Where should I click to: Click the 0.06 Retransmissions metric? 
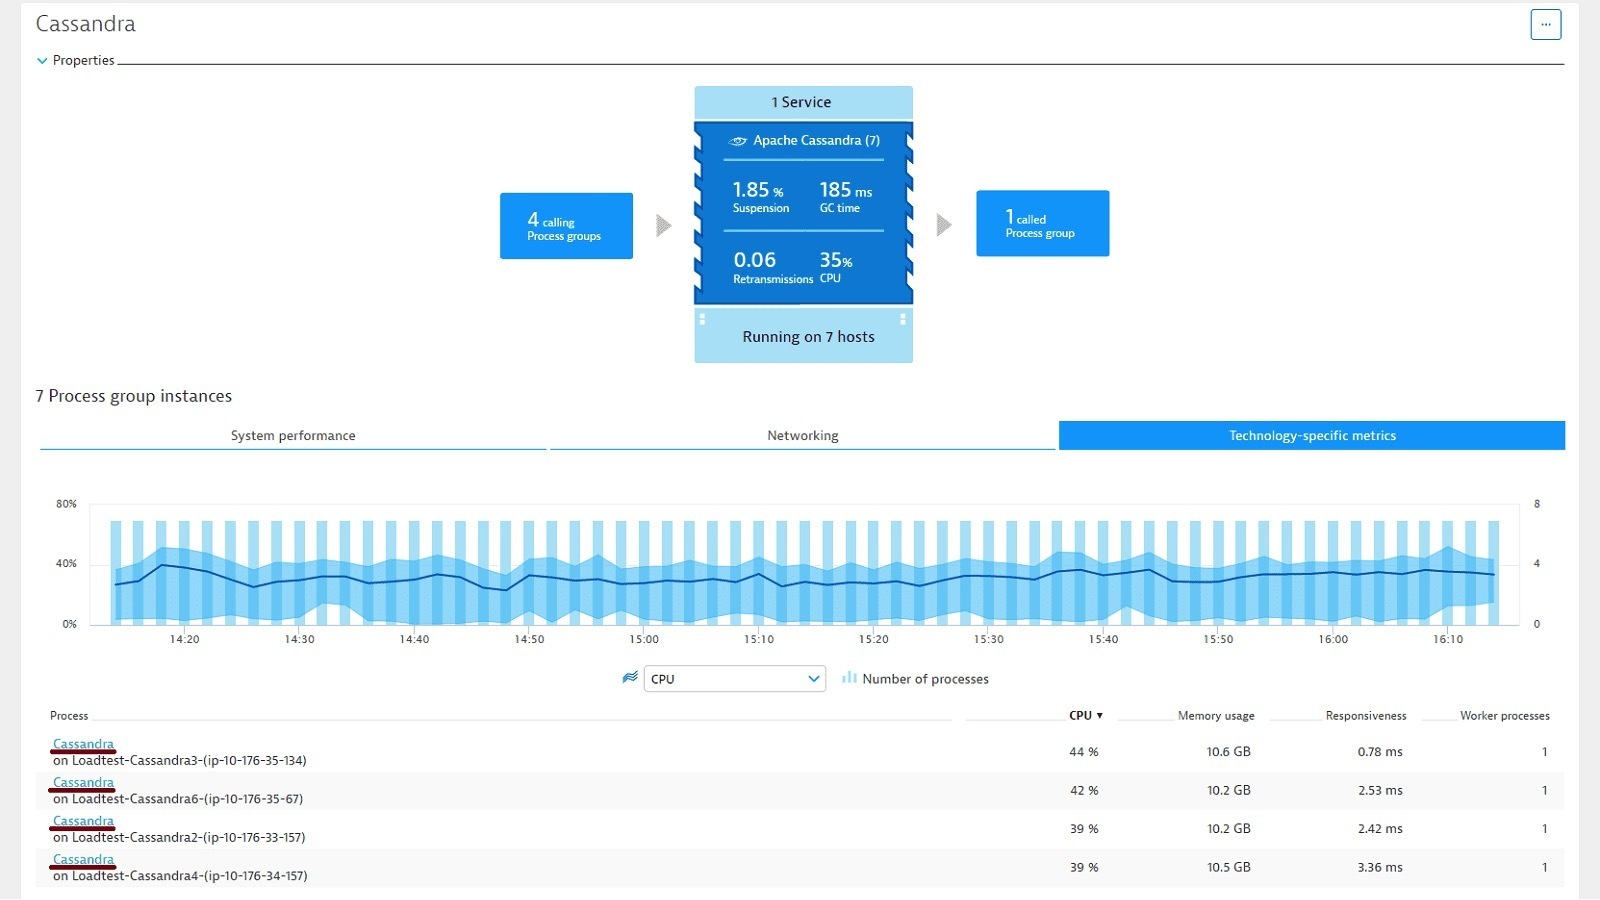[x=772, y=267]
